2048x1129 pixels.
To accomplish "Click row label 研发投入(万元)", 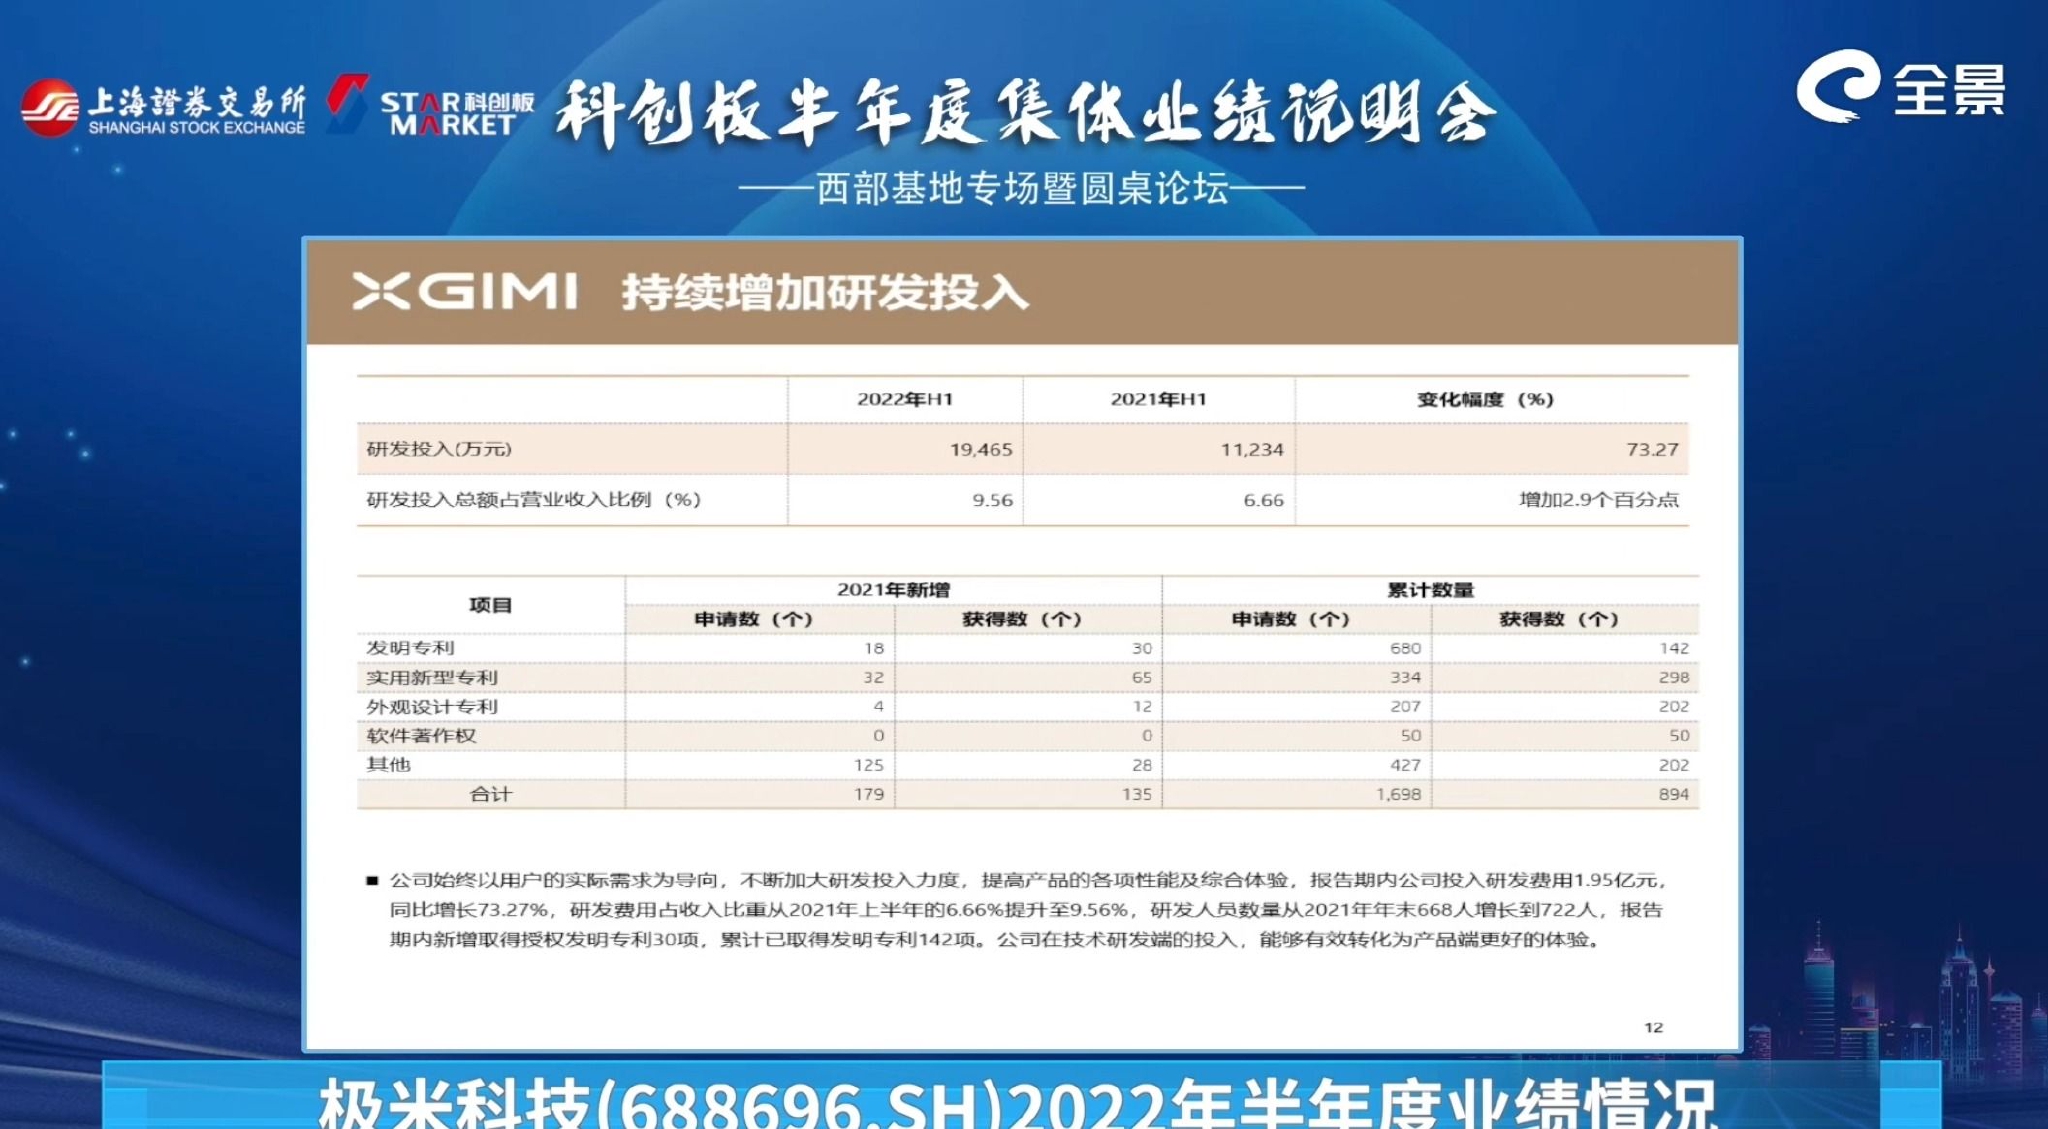I will (x=439, y=449).
